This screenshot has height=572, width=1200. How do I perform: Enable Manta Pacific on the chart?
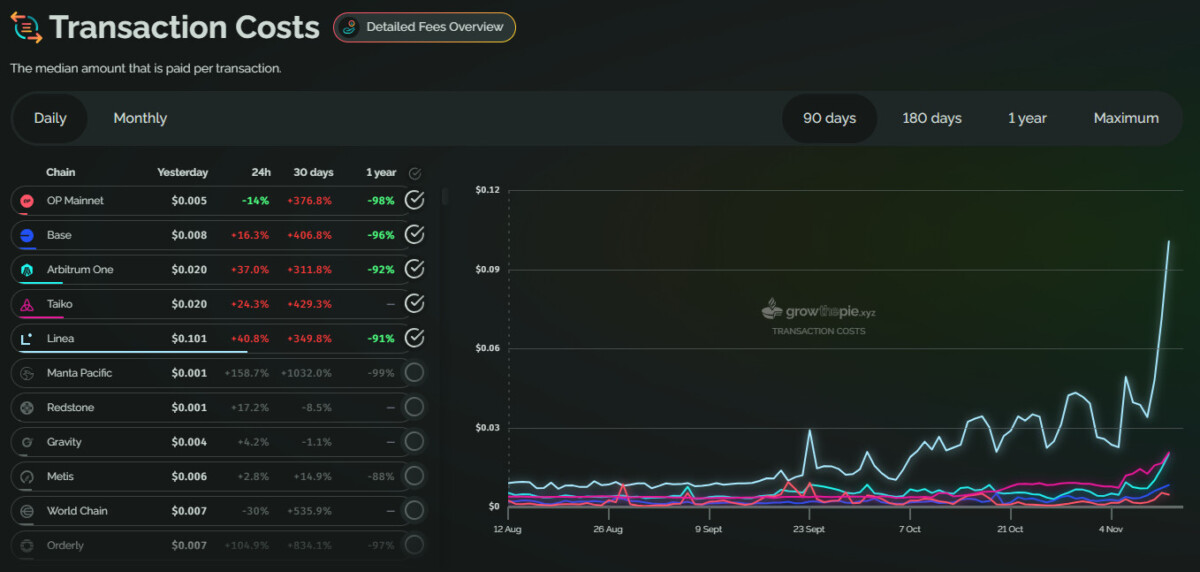tap(414, 373)
